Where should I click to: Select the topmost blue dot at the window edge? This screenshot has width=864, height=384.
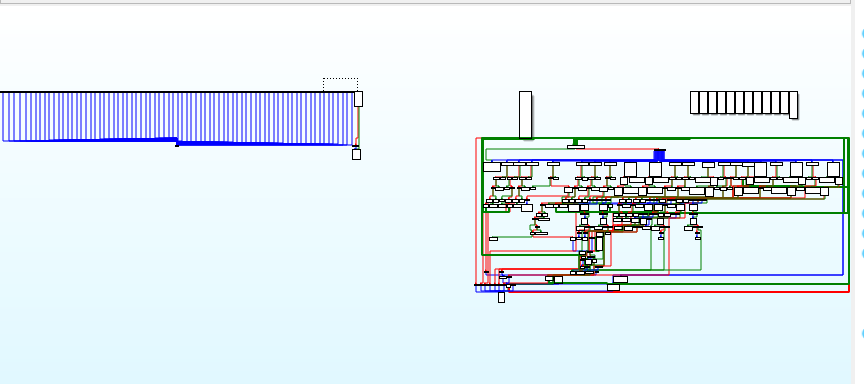(x=862, y=34)
